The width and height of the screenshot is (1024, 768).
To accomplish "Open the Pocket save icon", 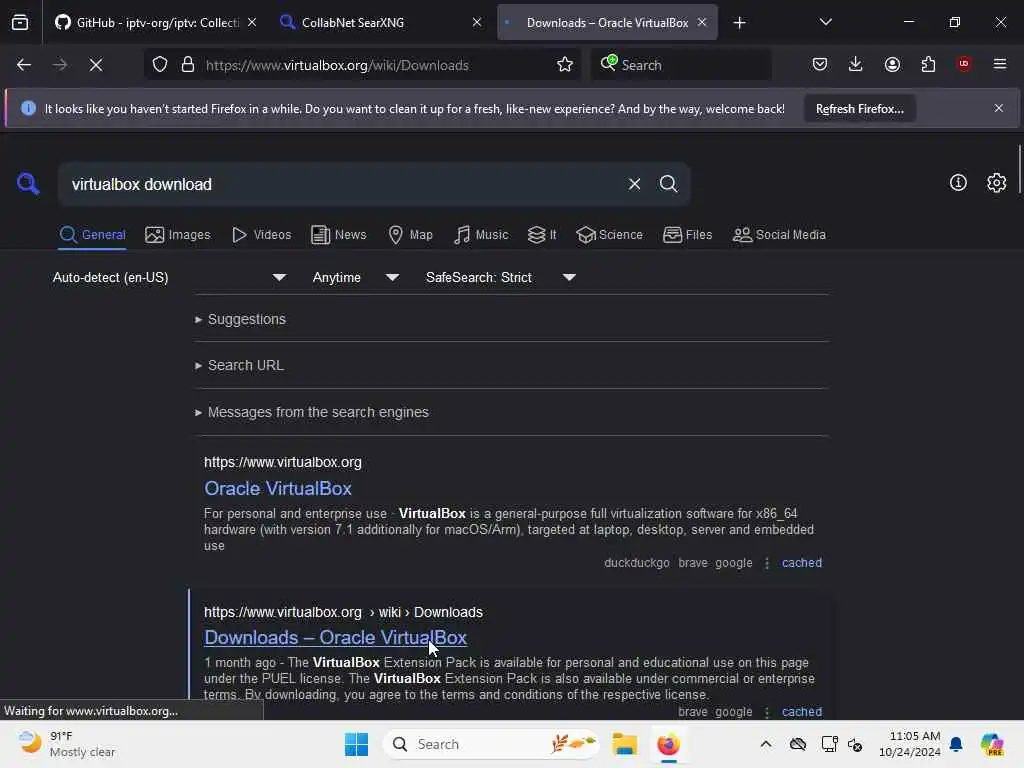I will point(820,64).
